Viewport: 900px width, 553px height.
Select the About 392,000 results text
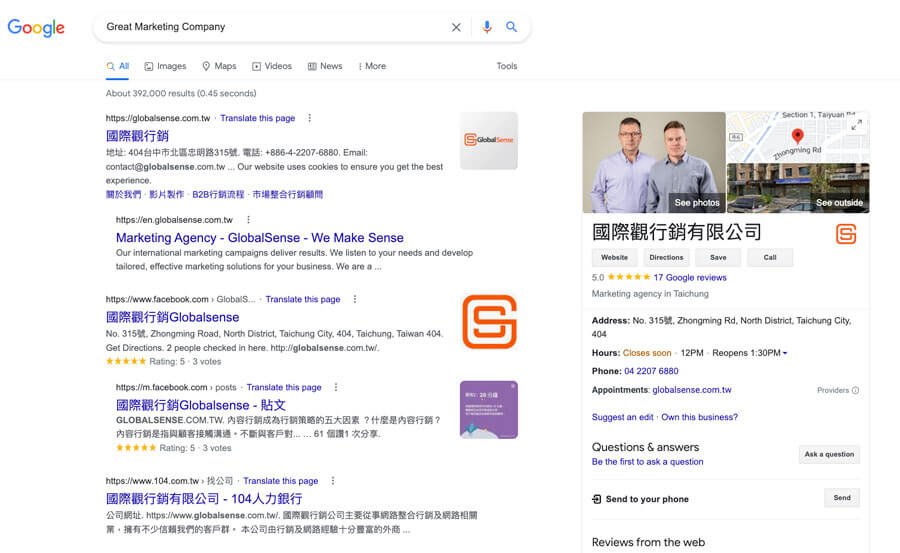coord(181,93)
